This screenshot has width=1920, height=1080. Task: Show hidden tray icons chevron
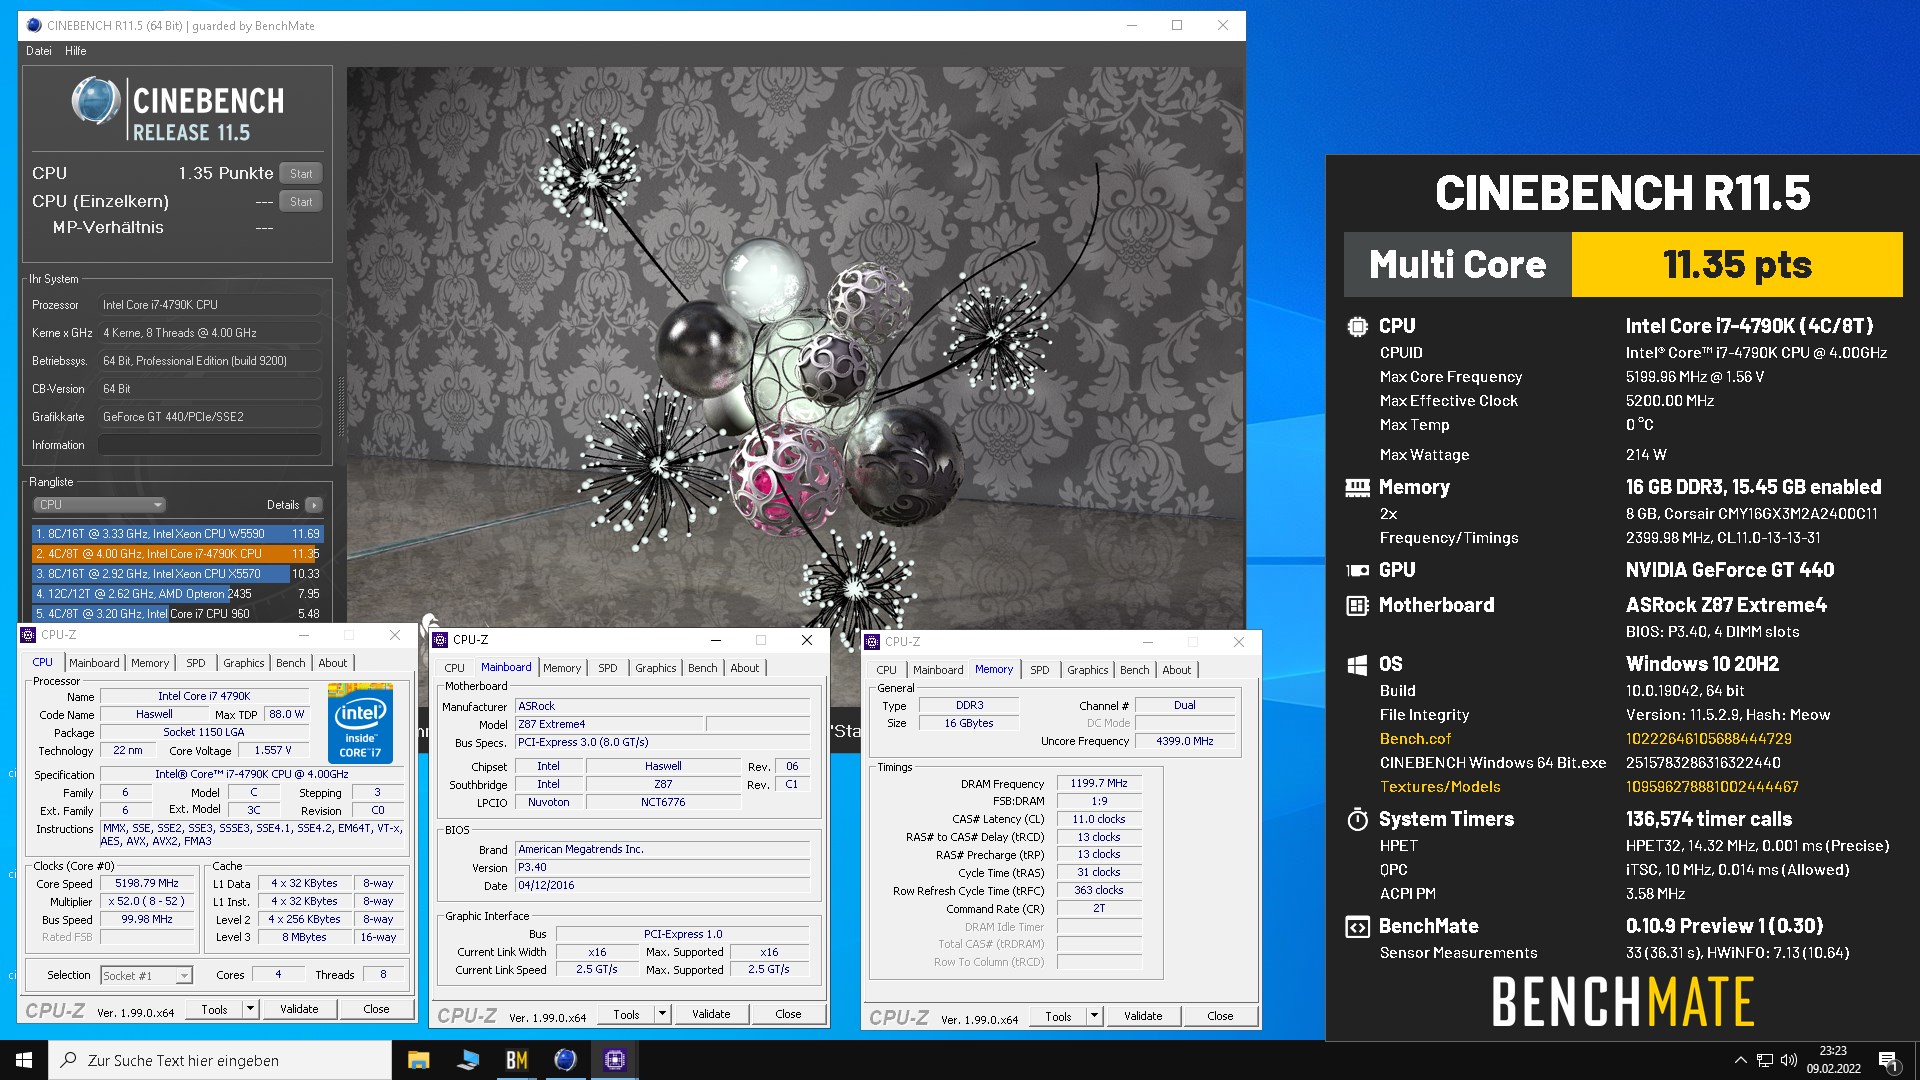pos(1740,1060)
